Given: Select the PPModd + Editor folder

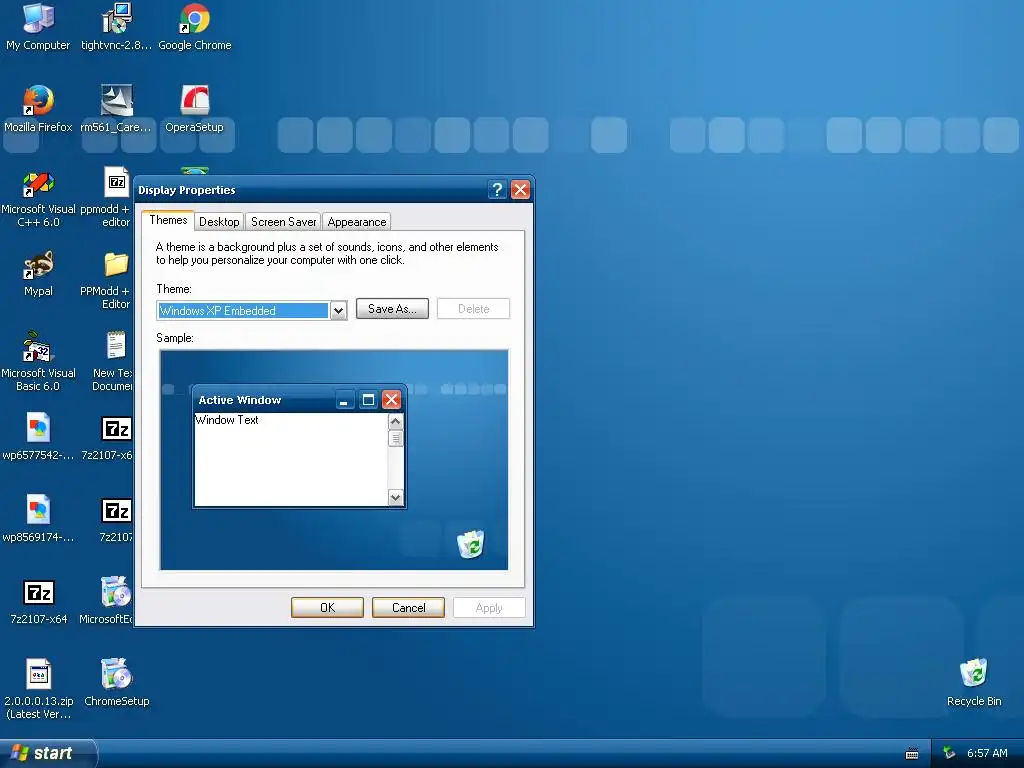Looking at the screenshot, I should click(112, 280).
